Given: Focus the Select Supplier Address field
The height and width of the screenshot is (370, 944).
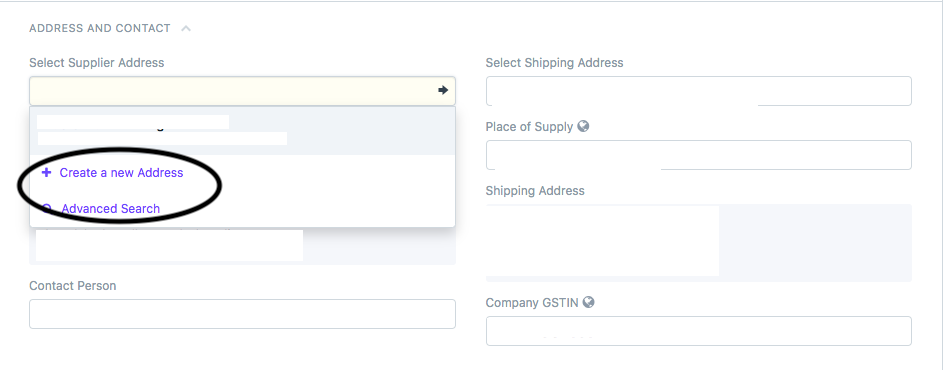Looking at the screenshot, I should tap(243, 91).
